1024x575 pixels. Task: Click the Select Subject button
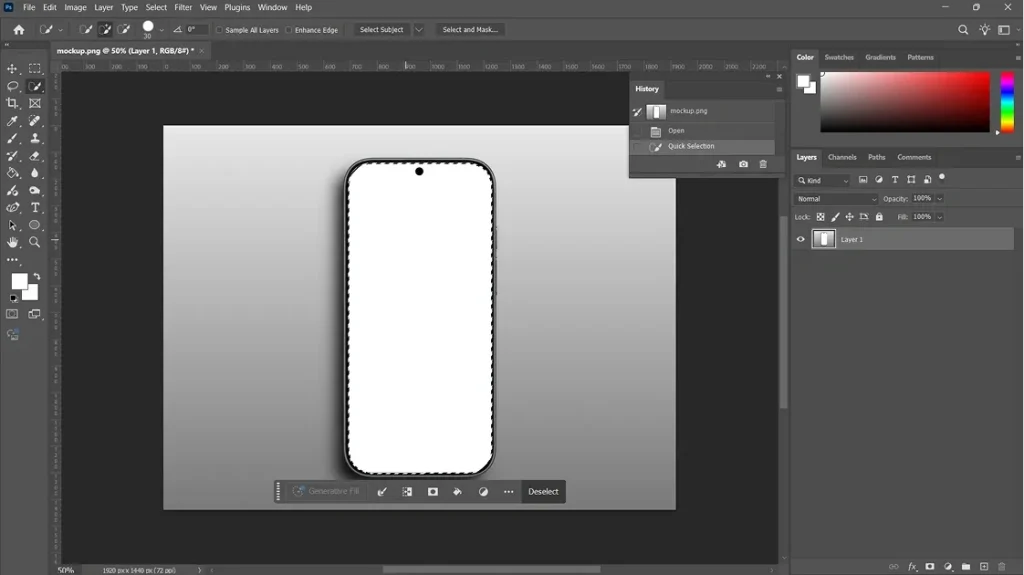[x=381, y=29]
